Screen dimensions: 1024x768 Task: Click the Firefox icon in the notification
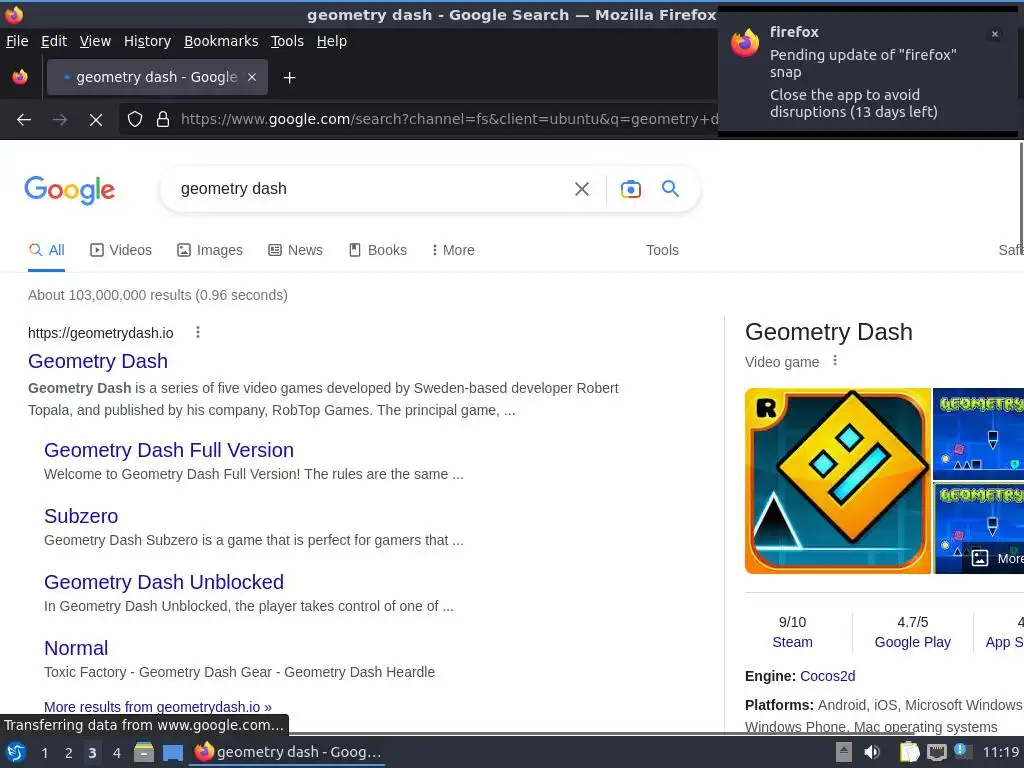click(745, 43)
